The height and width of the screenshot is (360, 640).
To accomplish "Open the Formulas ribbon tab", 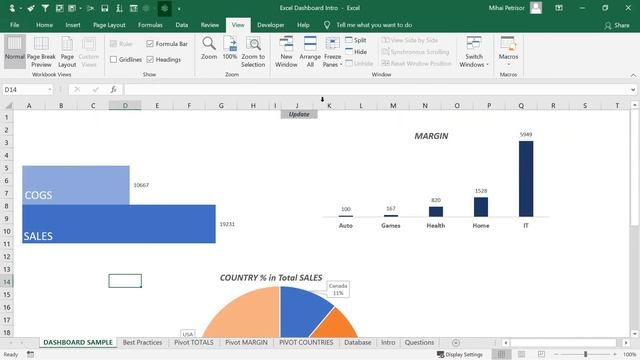I will 150,25.
